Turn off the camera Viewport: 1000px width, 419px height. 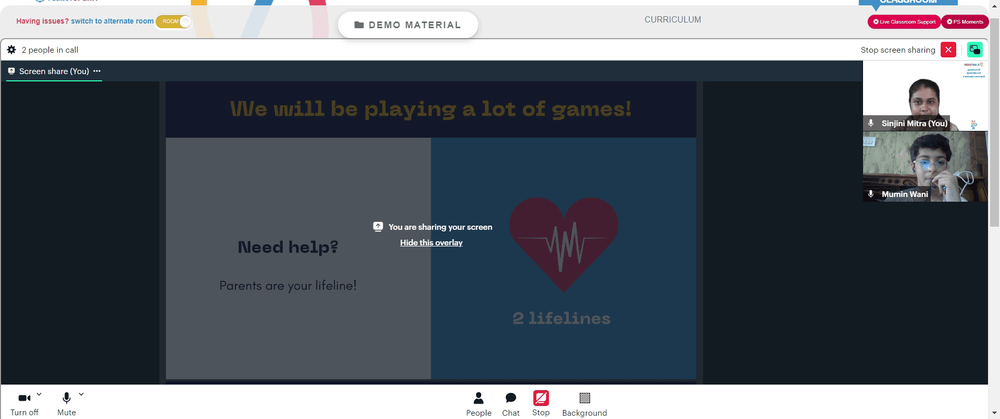pos(24,404)
